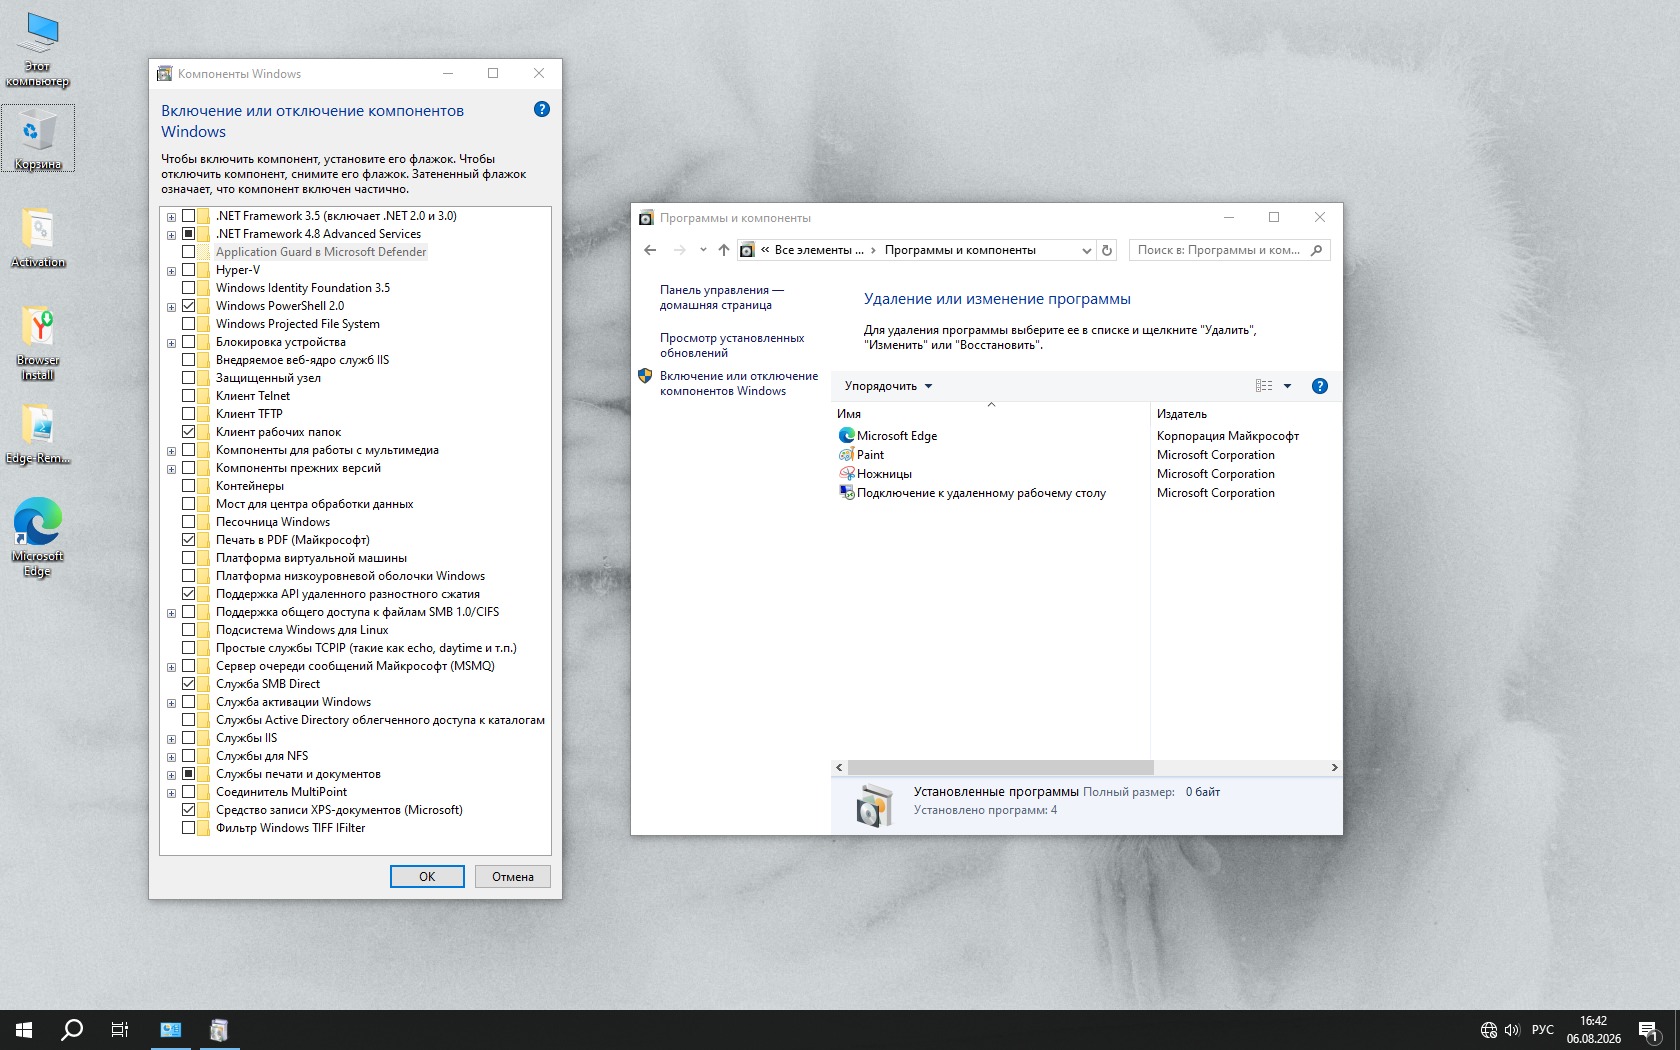Screen dimensions: 1680x1050
Task: Expand SMB 1.0/CIFS support node
Action: 172,613
